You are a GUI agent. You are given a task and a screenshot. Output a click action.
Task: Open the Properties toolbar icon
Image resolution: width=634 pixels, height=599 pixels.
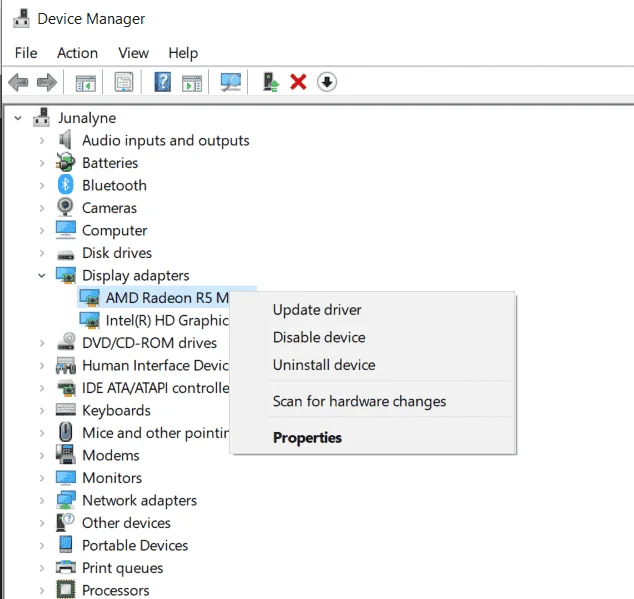pyautogui.click(x=124, y=82)
